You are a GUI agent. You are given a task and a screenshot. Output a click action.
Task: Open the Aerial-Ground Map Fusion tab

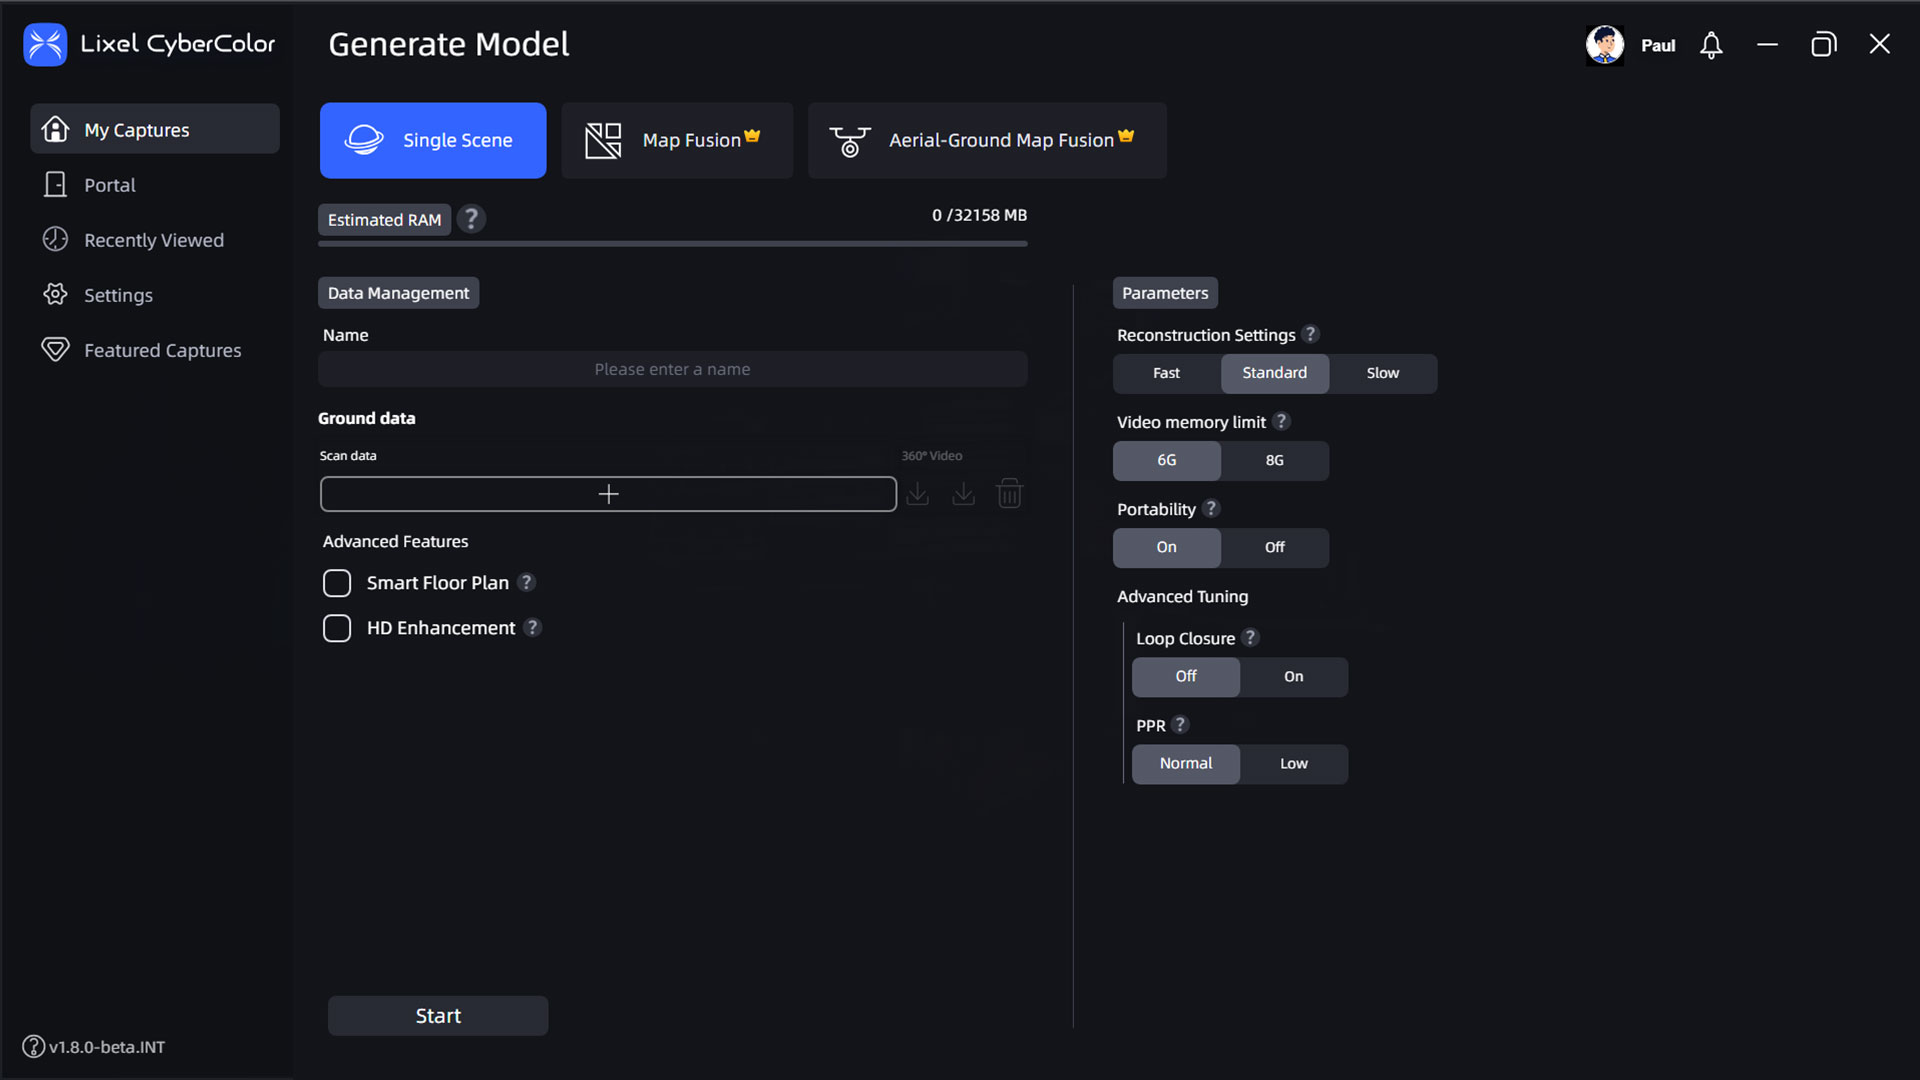click(987, 140)
